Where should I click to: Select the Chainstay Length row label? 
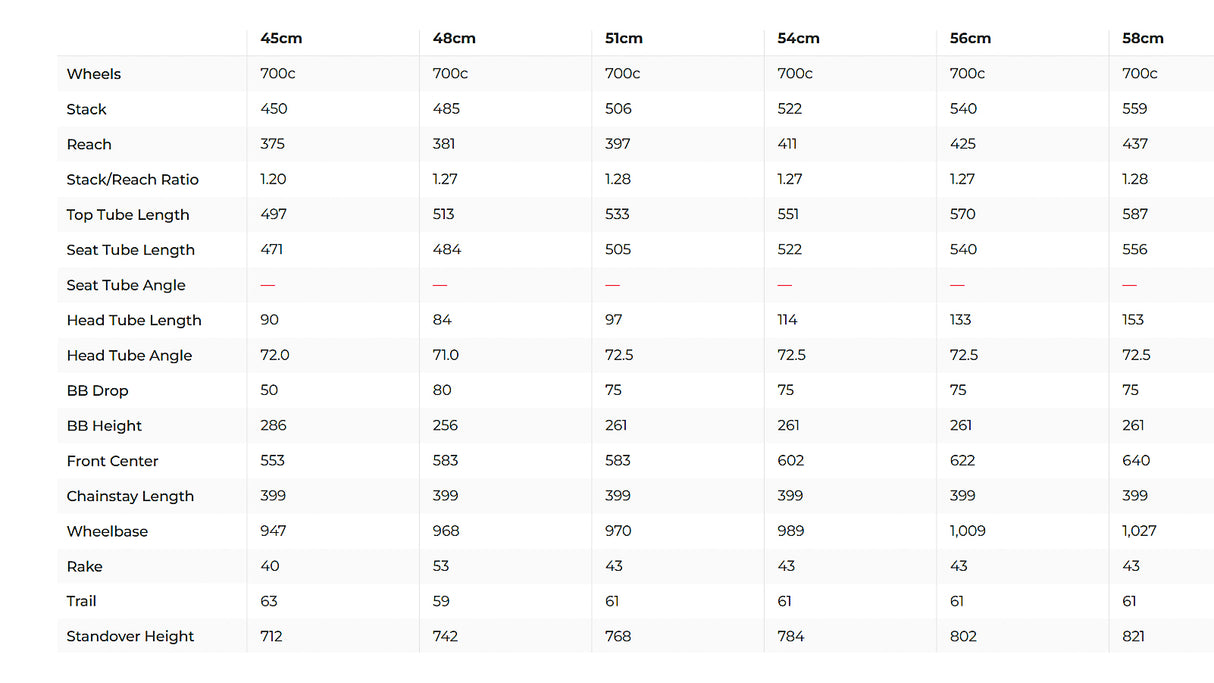tap(130, 496)
